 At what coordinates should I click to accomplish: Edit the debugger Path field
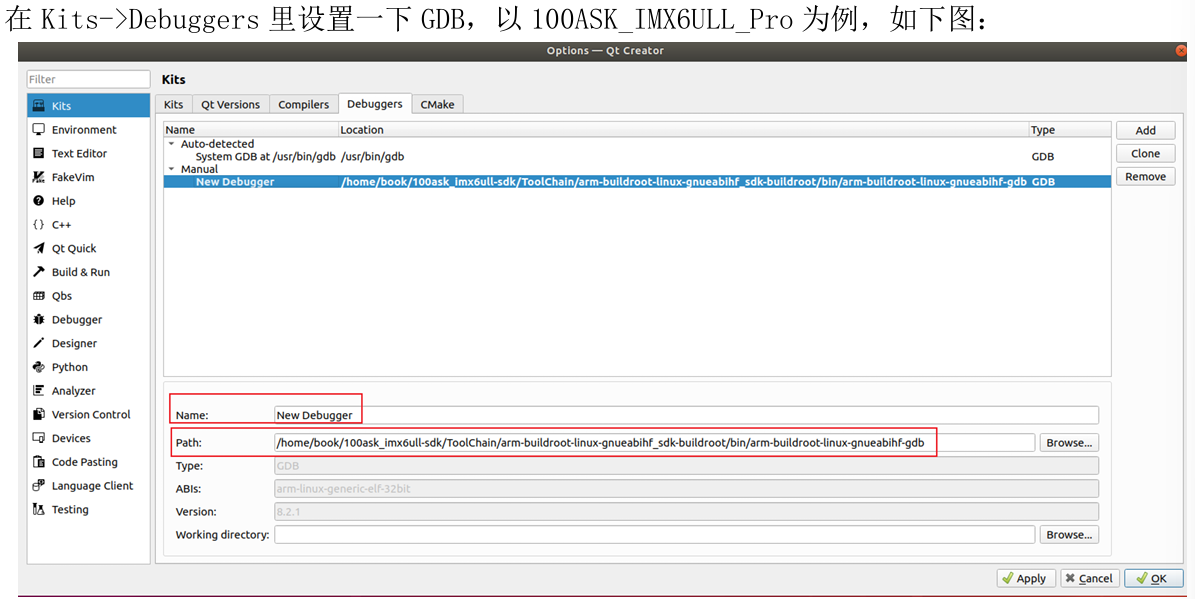(655, 443)
